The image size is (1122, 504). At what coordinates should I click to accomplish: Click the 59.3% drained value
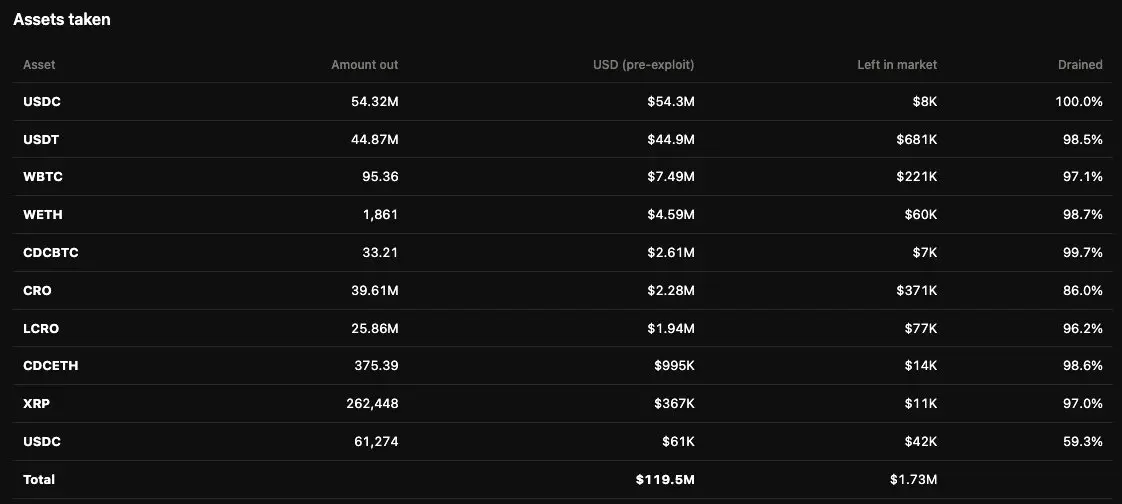1083,441
